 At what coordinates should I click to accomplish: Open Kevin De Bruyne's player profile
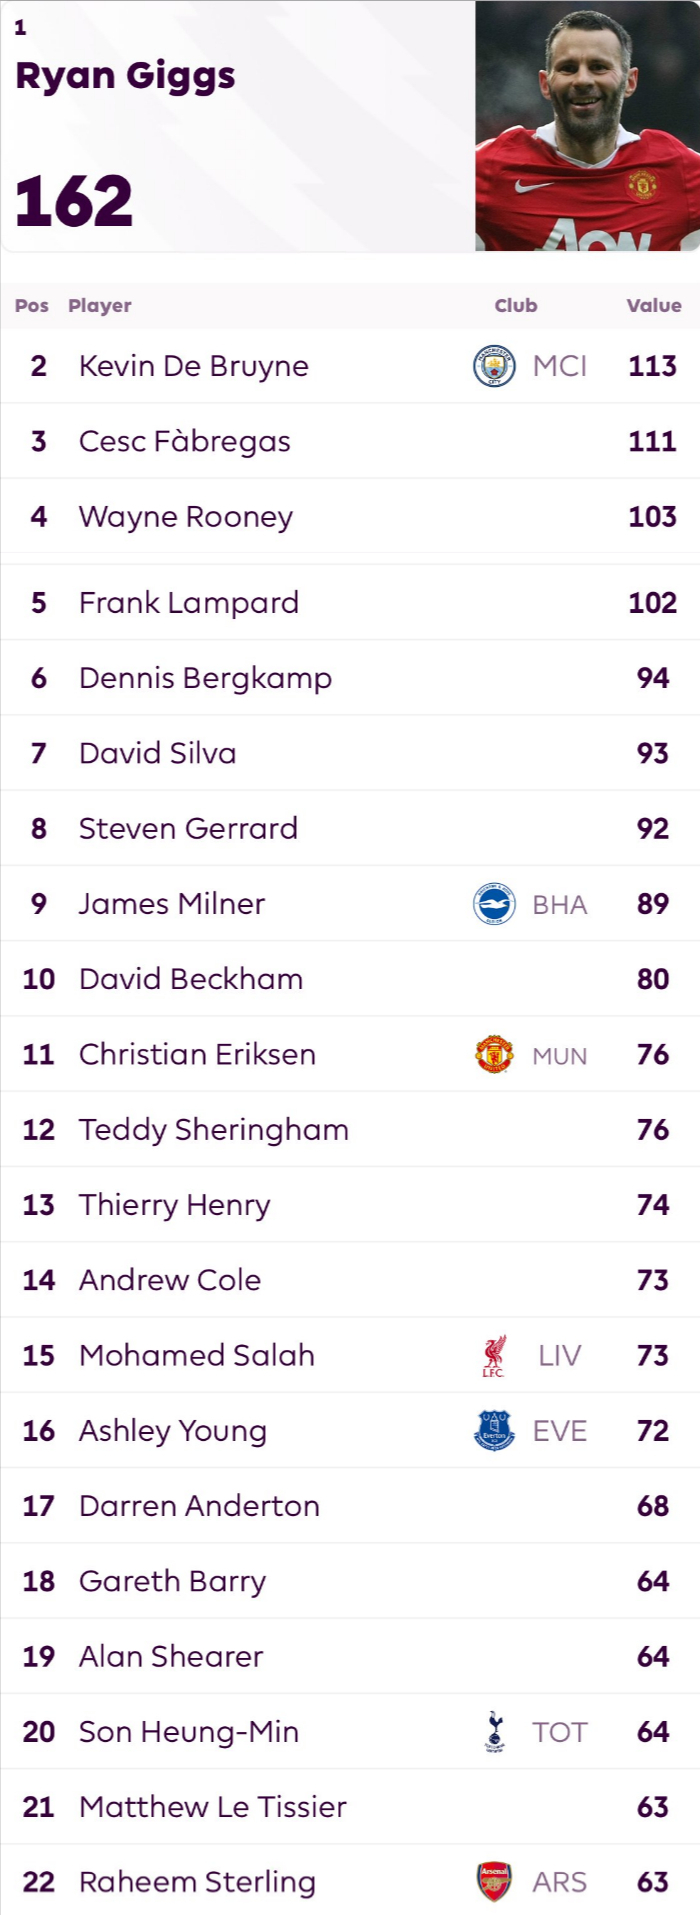click(194, 366)
